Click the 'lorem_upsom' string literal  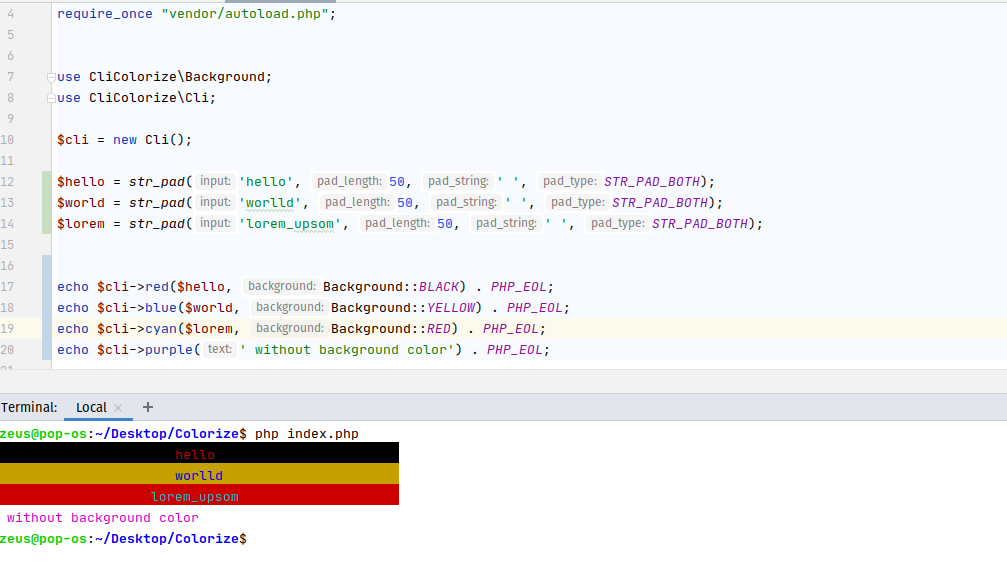click(x=290, y=223)
